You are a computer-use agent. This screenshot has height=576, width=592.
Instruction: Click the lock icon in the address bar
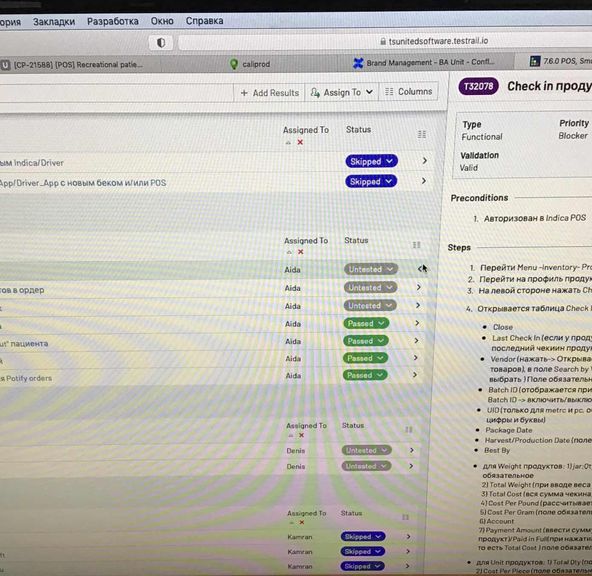click(x=383, y=42)
